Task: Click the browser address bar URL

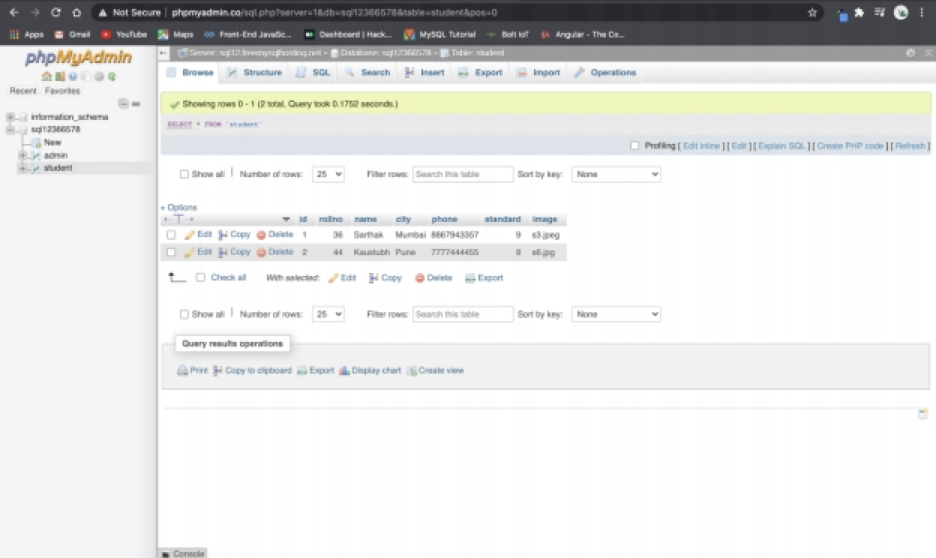Action: pyautogui.click(x=334, y=13)
